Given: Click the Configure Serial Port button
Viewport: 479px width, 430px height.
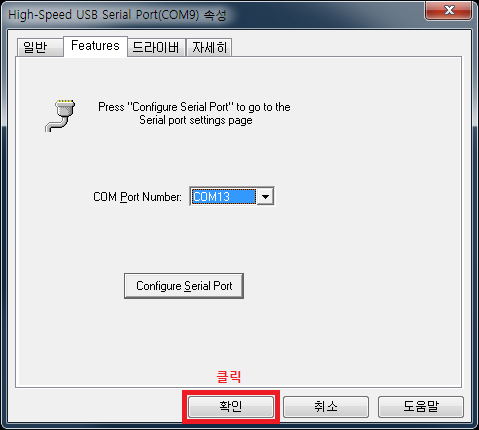Looking at the screenshot, I should [x=184, y=286].
